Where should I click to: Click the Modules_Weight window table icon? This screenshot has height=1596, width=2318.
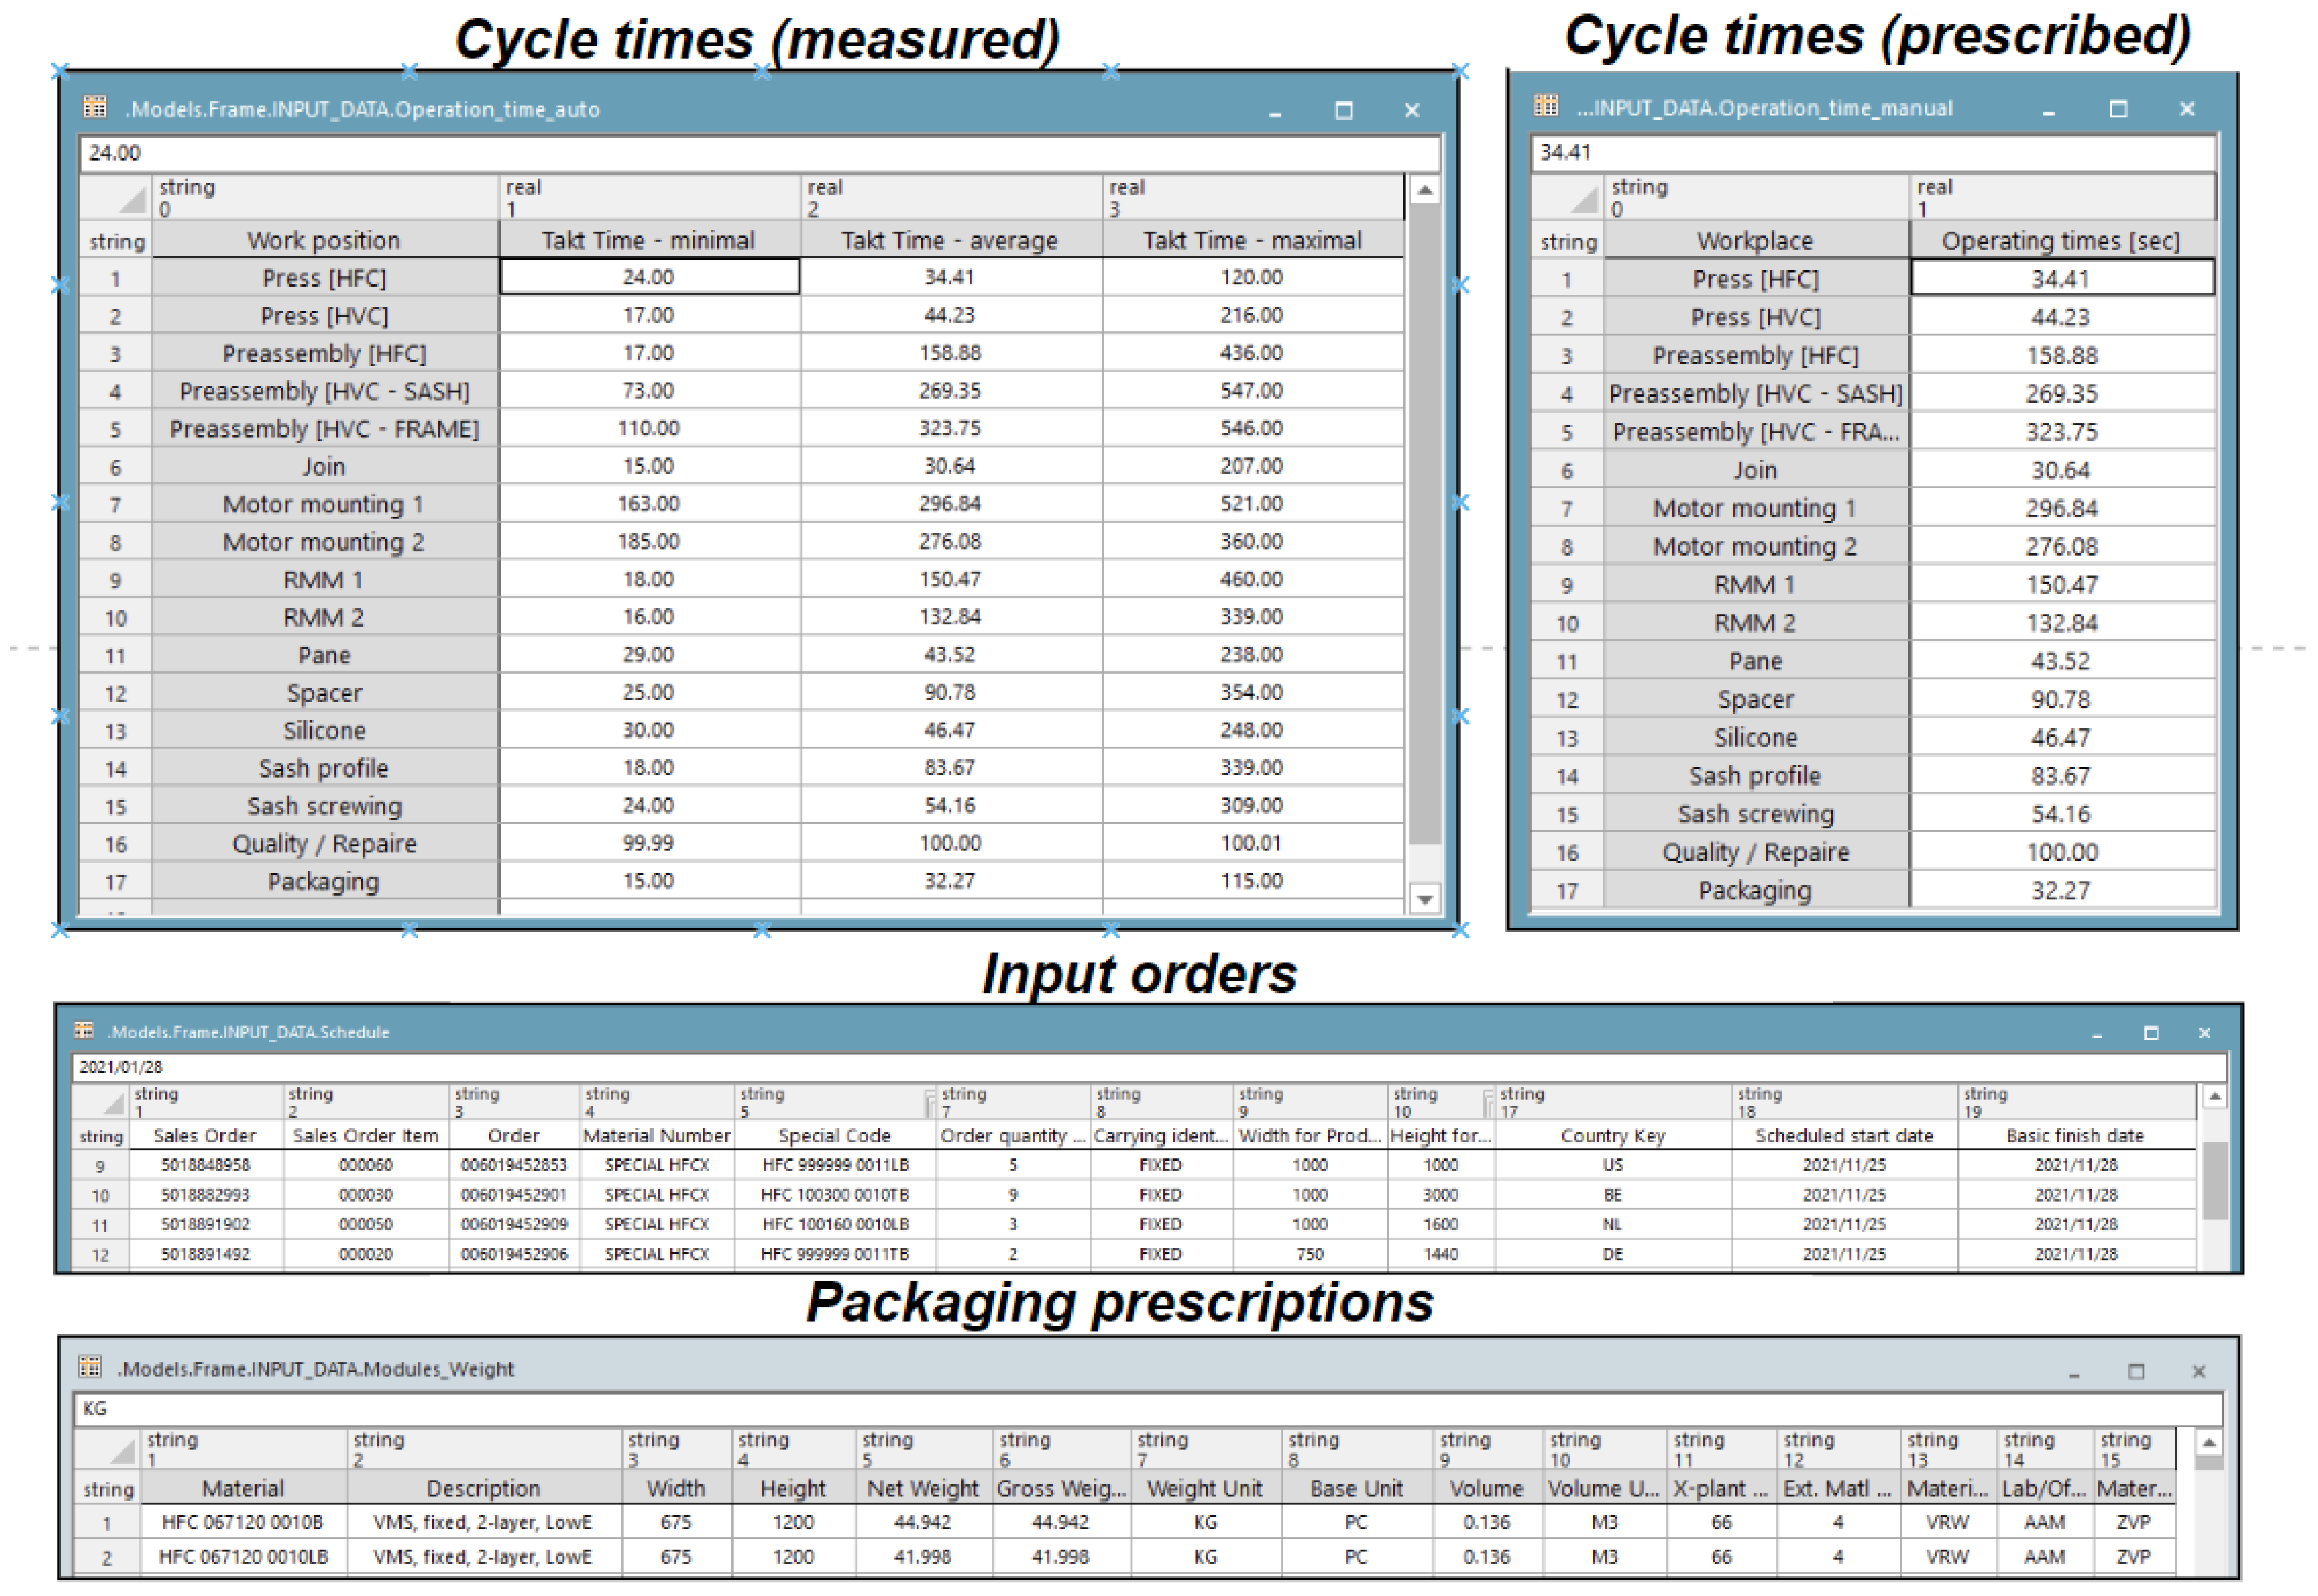point(90,1366)
